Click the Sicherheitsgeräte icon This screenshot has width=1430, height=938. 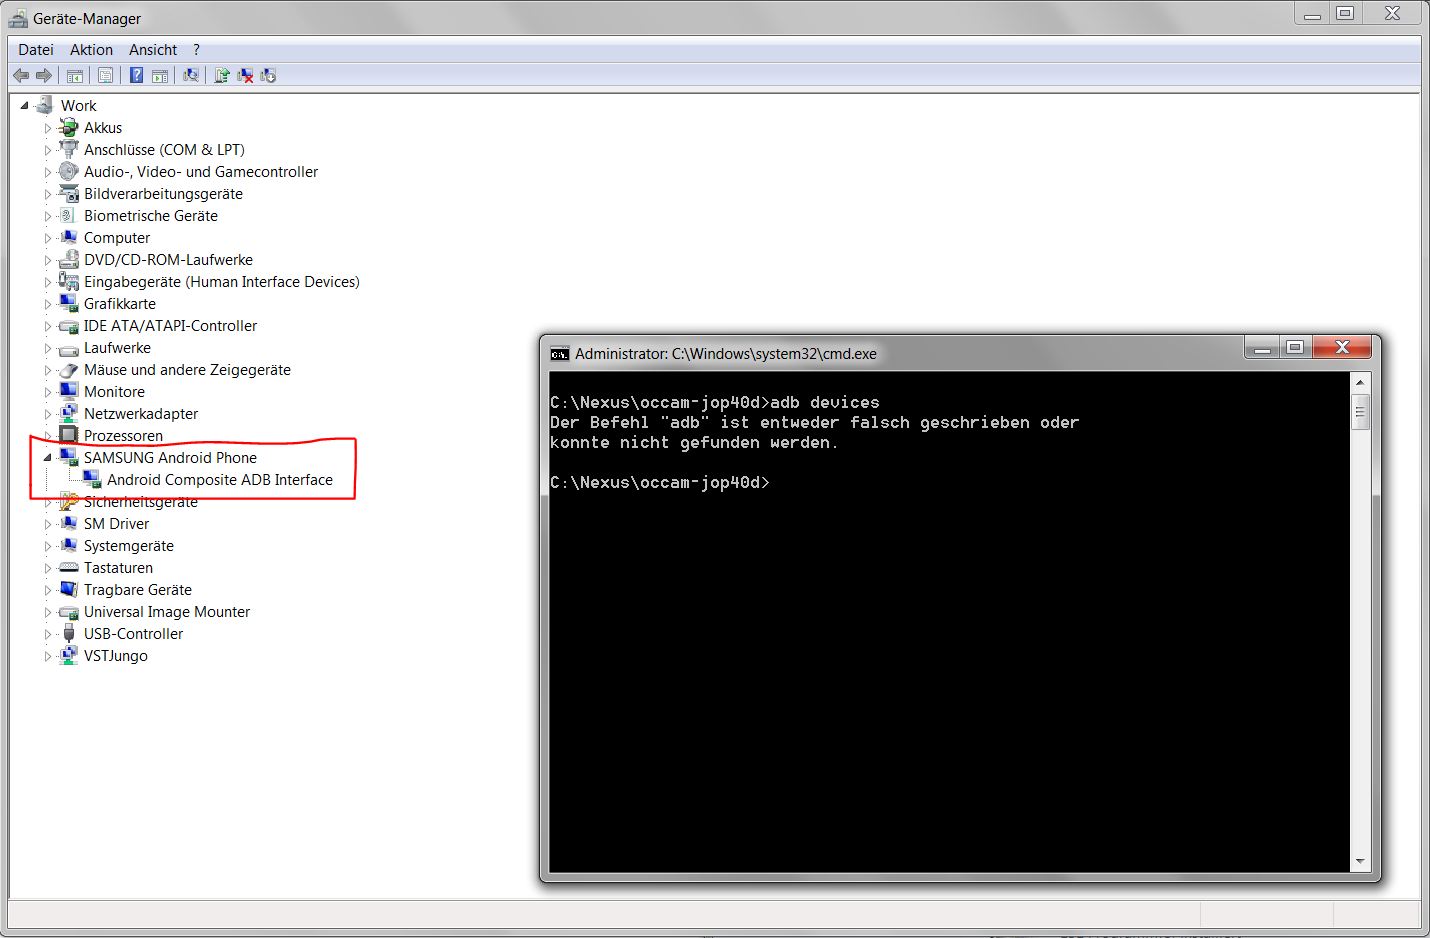pos(68,501)
